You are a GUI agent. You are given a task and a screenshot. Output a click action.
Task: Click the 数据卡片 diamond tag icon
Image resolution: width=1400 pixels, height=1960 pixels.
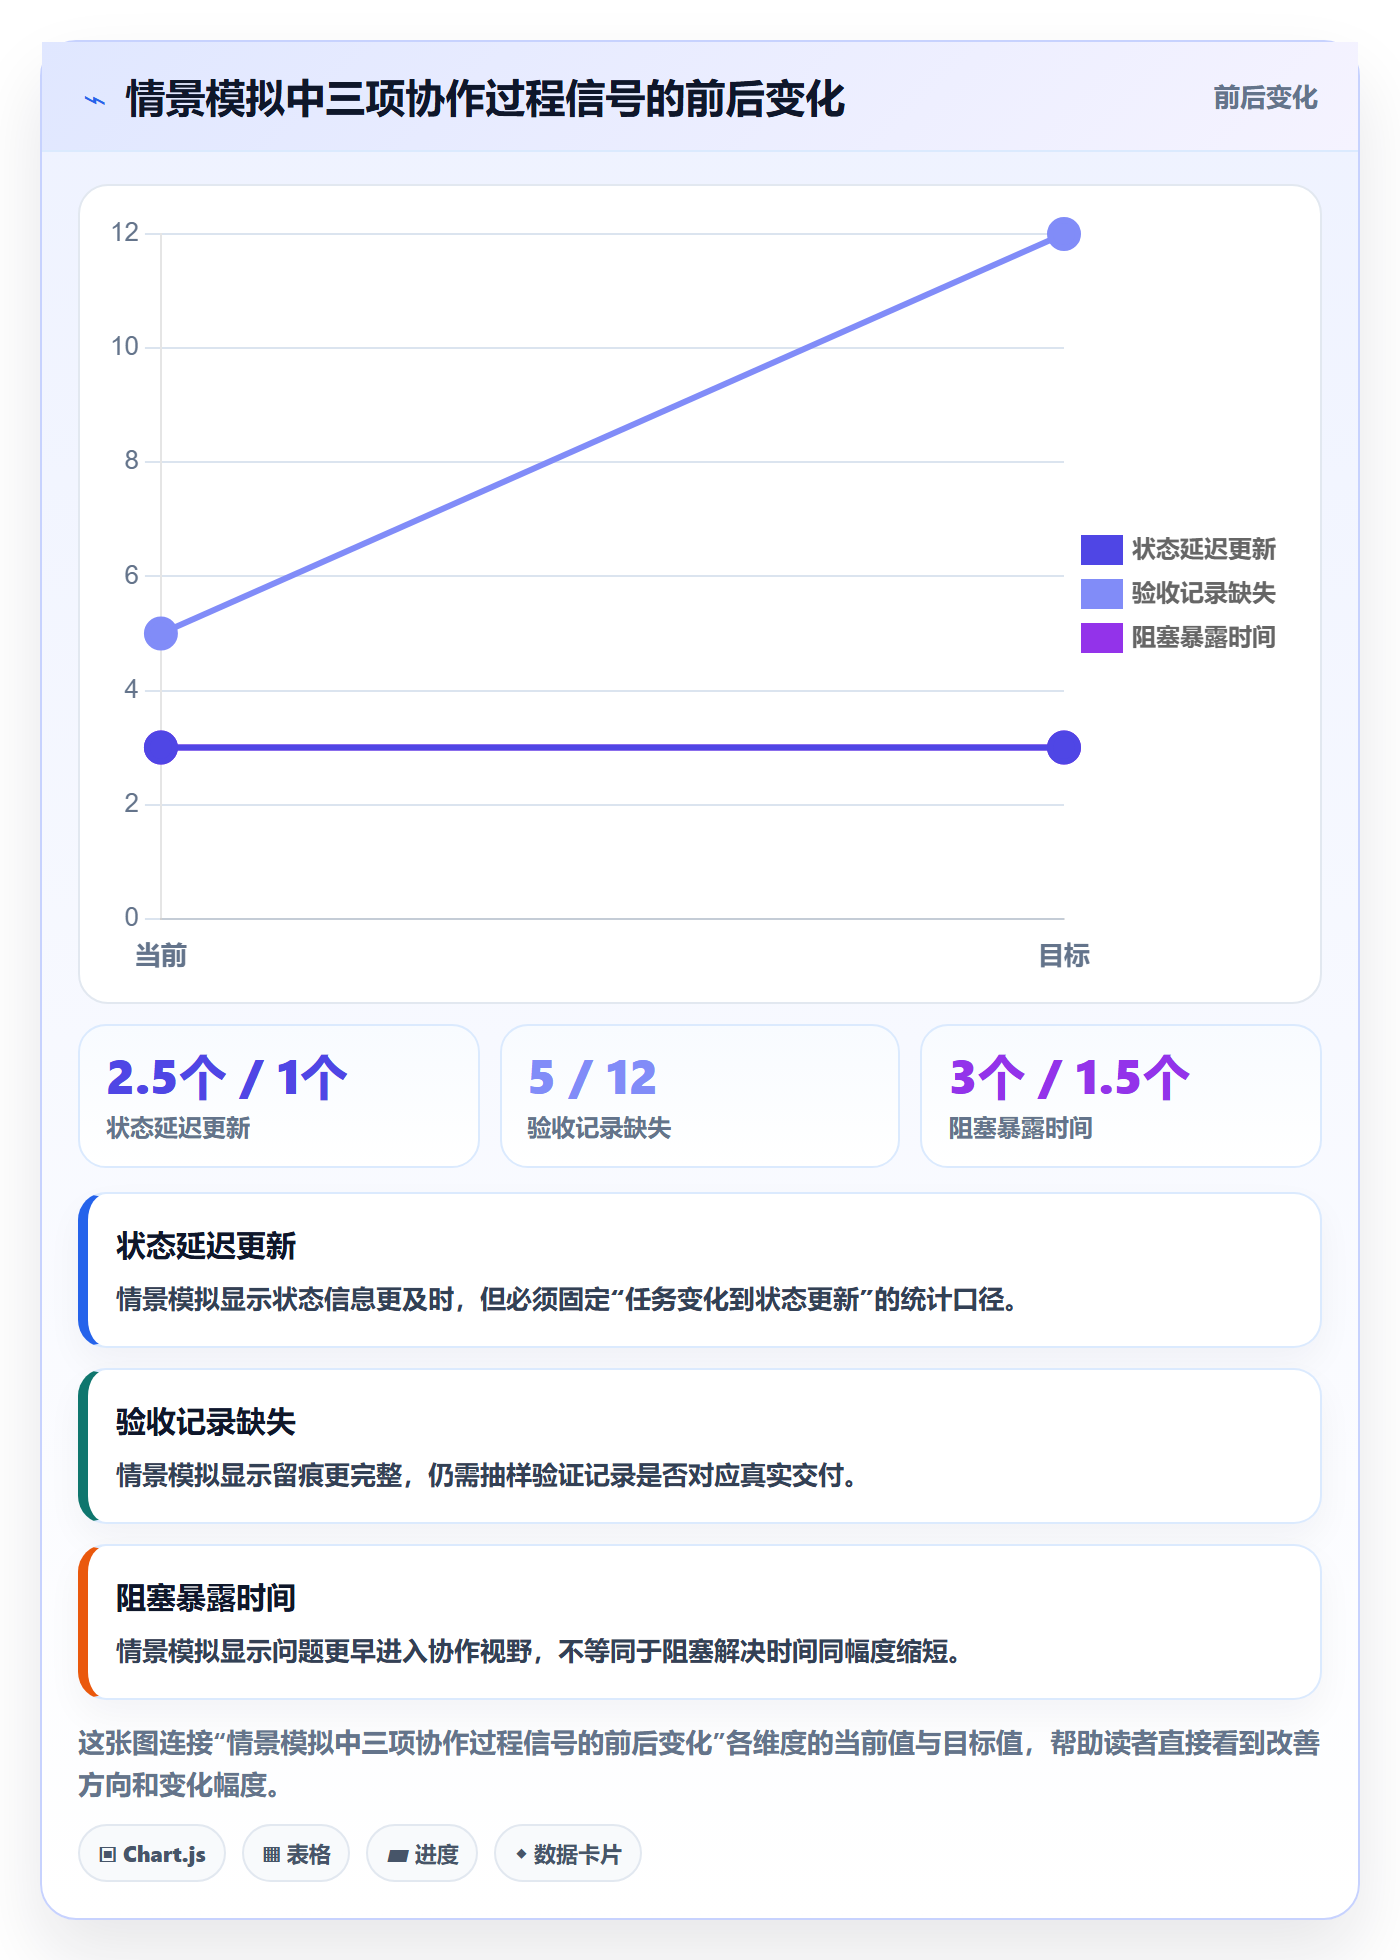click(521, 1854)
